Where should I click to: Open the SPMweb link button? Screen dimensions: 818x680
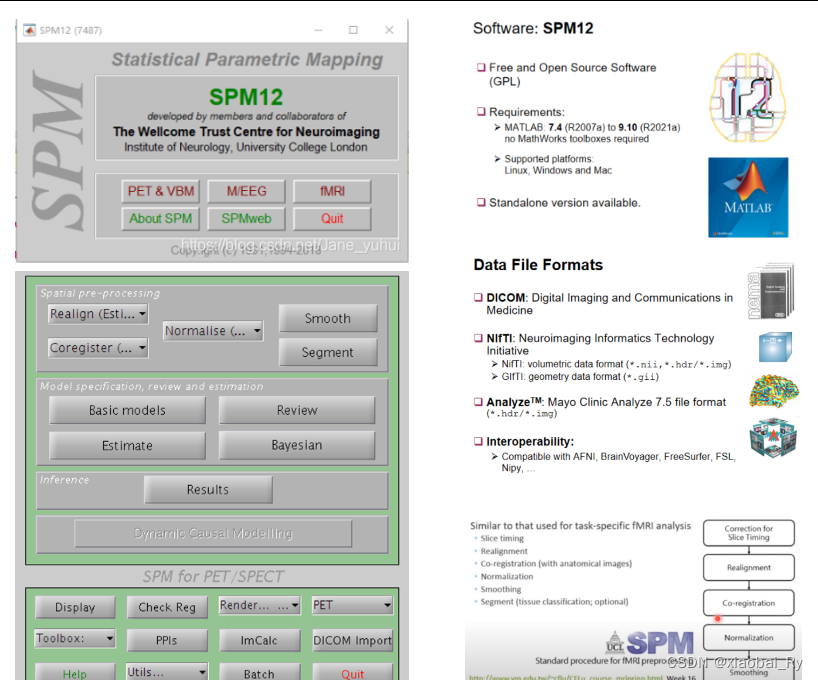point(246,219)
